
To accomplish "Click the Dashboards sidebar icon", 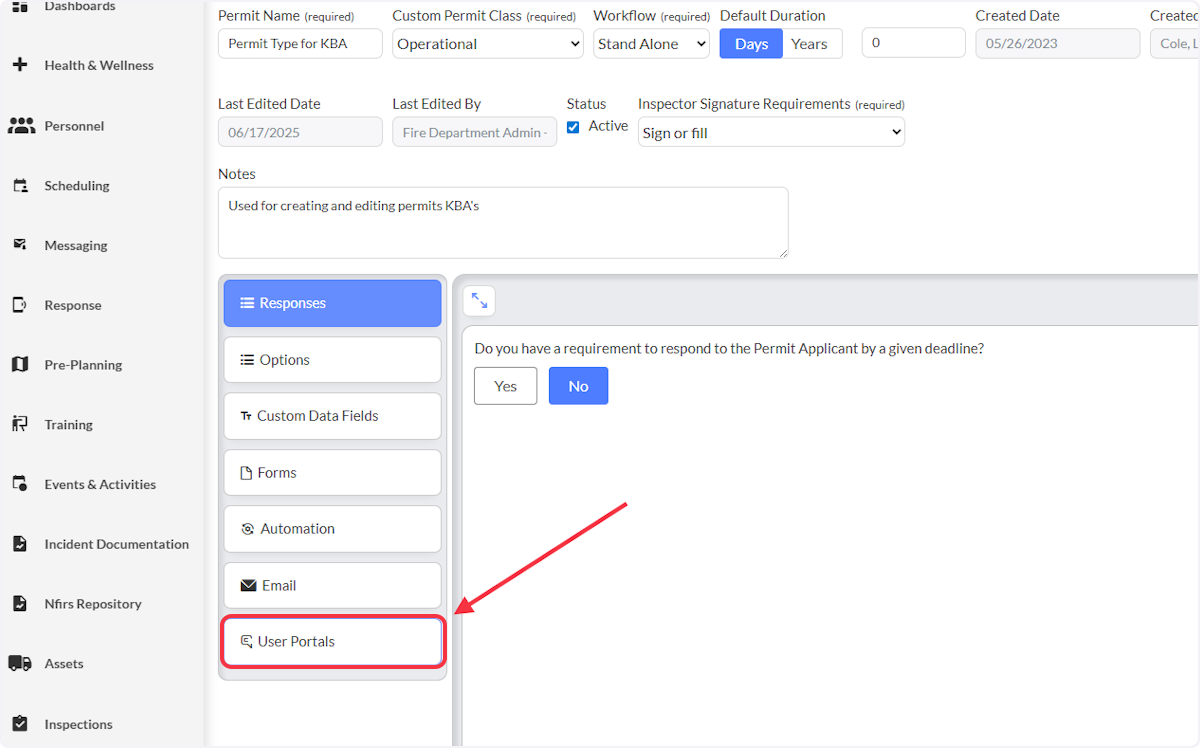I will (x=19, y=6).
